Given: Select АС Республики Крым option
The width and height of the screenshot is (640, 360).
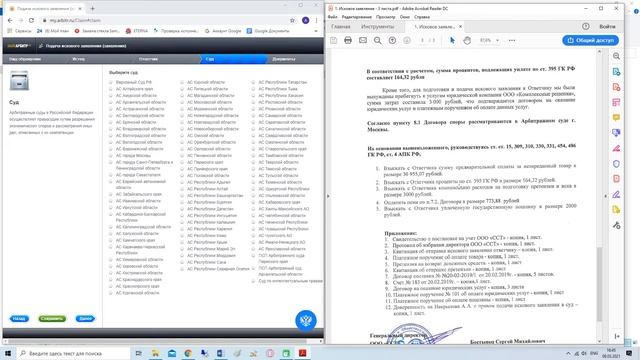Looking at the screenshot, I should click(x=182, y=242).
